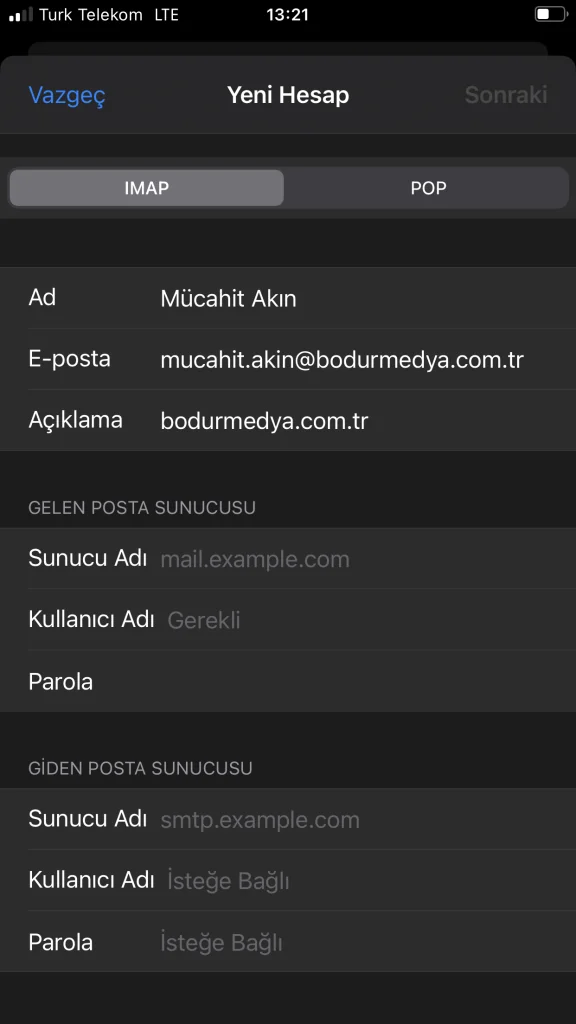Viewport: 576px width, 1024px height.
Task: Focus outgoing Parola İsteğe Bağlı field
Action: pyautogui.click(x=288, y=942)
